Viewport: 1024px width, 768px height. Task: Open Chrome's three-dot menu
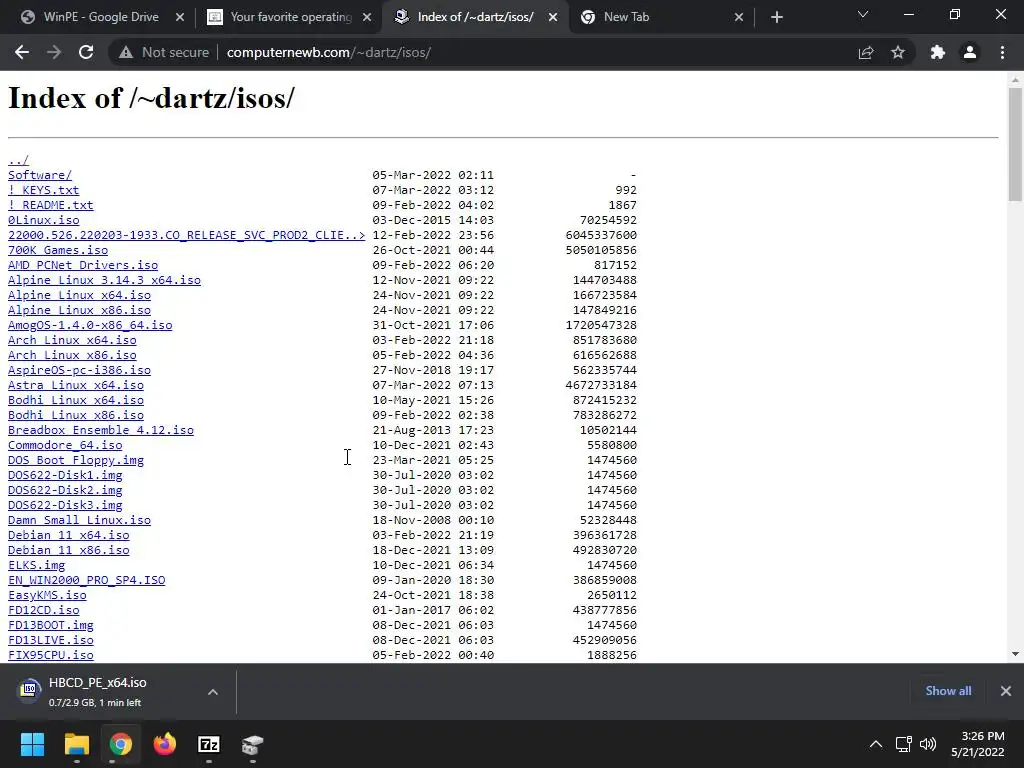point(1002,52)
